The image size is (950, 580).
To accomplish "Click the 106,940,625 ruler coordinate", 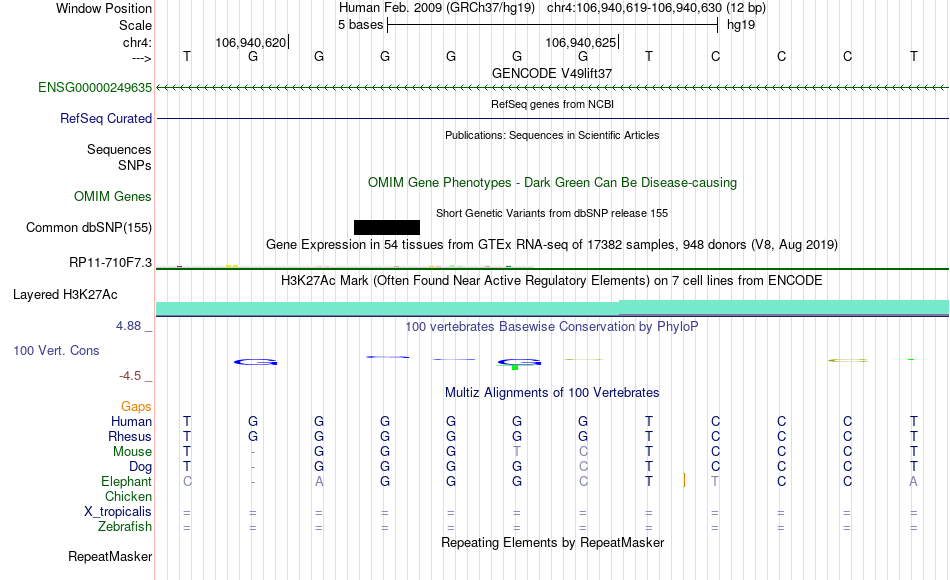I will click(580, 42).
